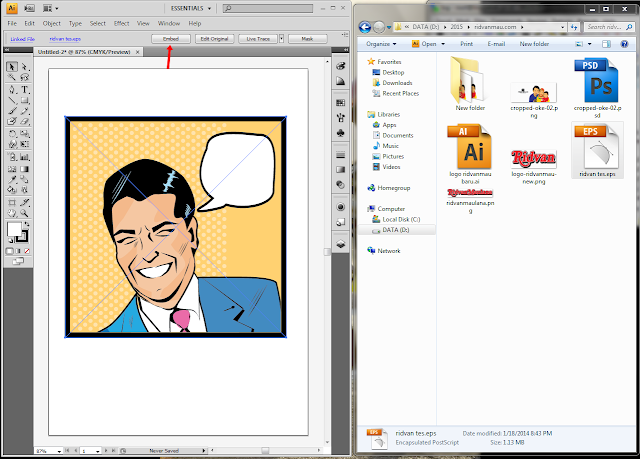Open the artboard number dropdown

(98, 451)
